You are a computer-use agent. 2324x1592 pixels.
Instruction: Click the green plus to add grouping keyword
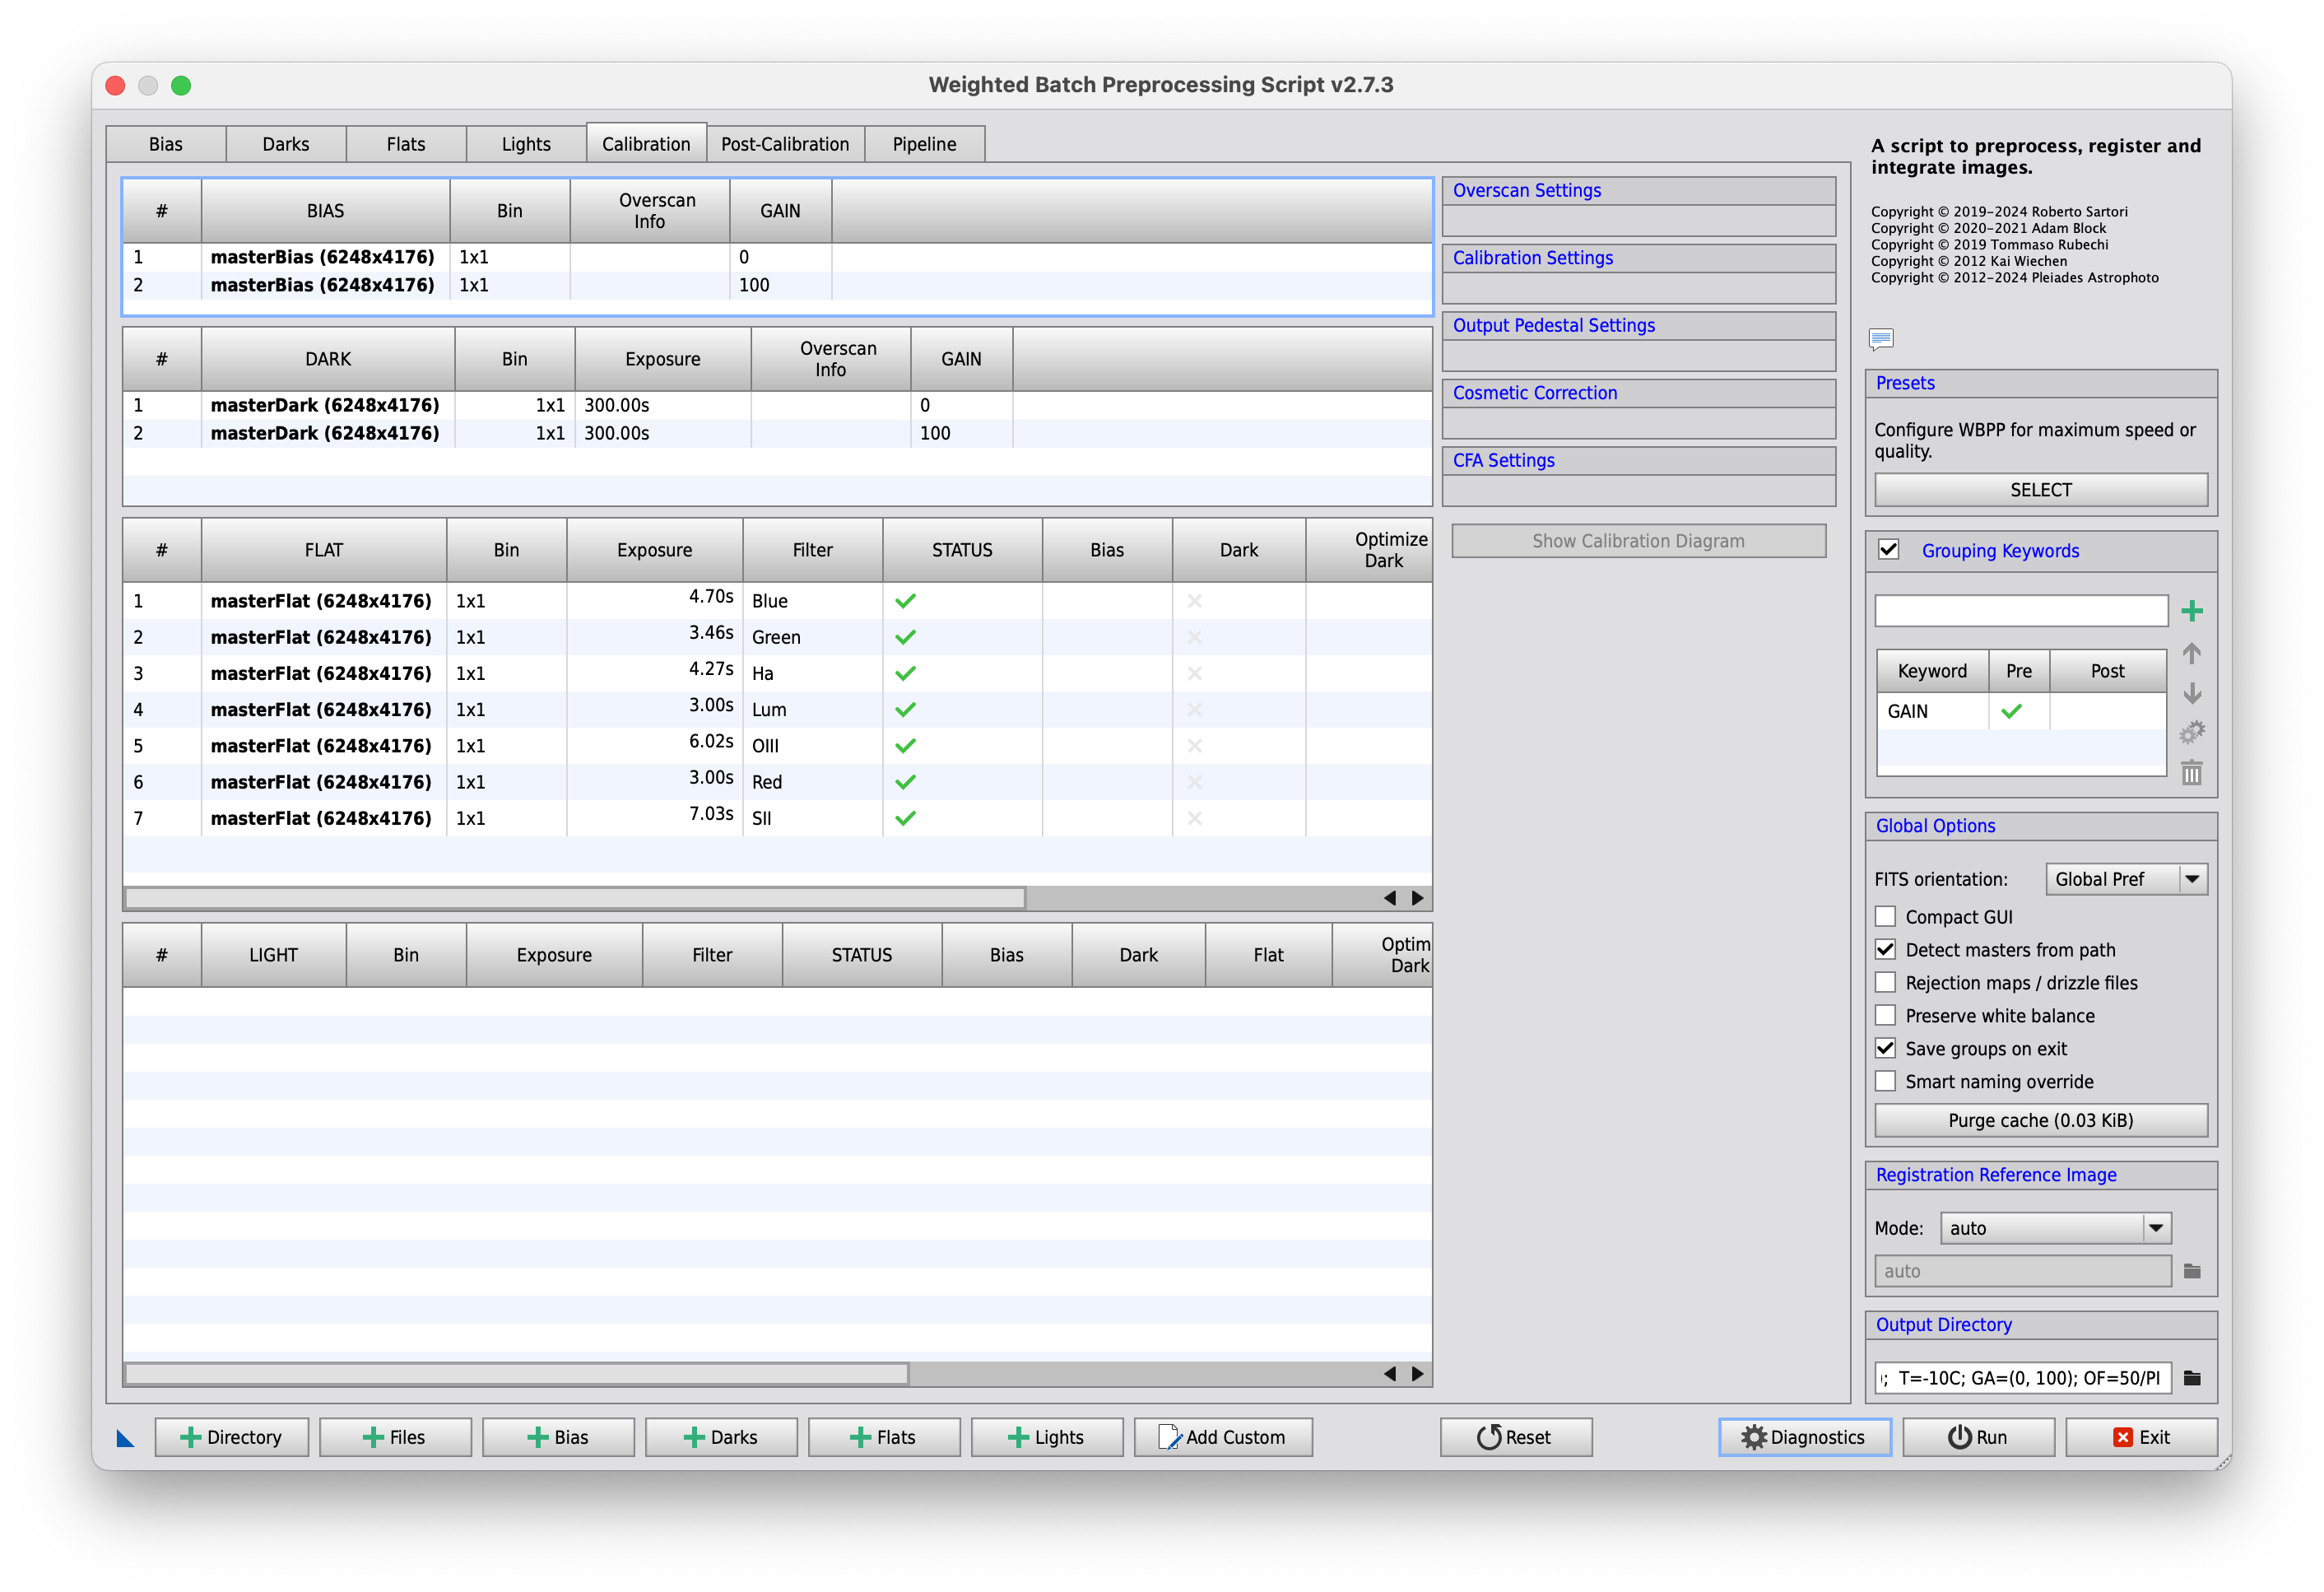(x=2192, y=611)
